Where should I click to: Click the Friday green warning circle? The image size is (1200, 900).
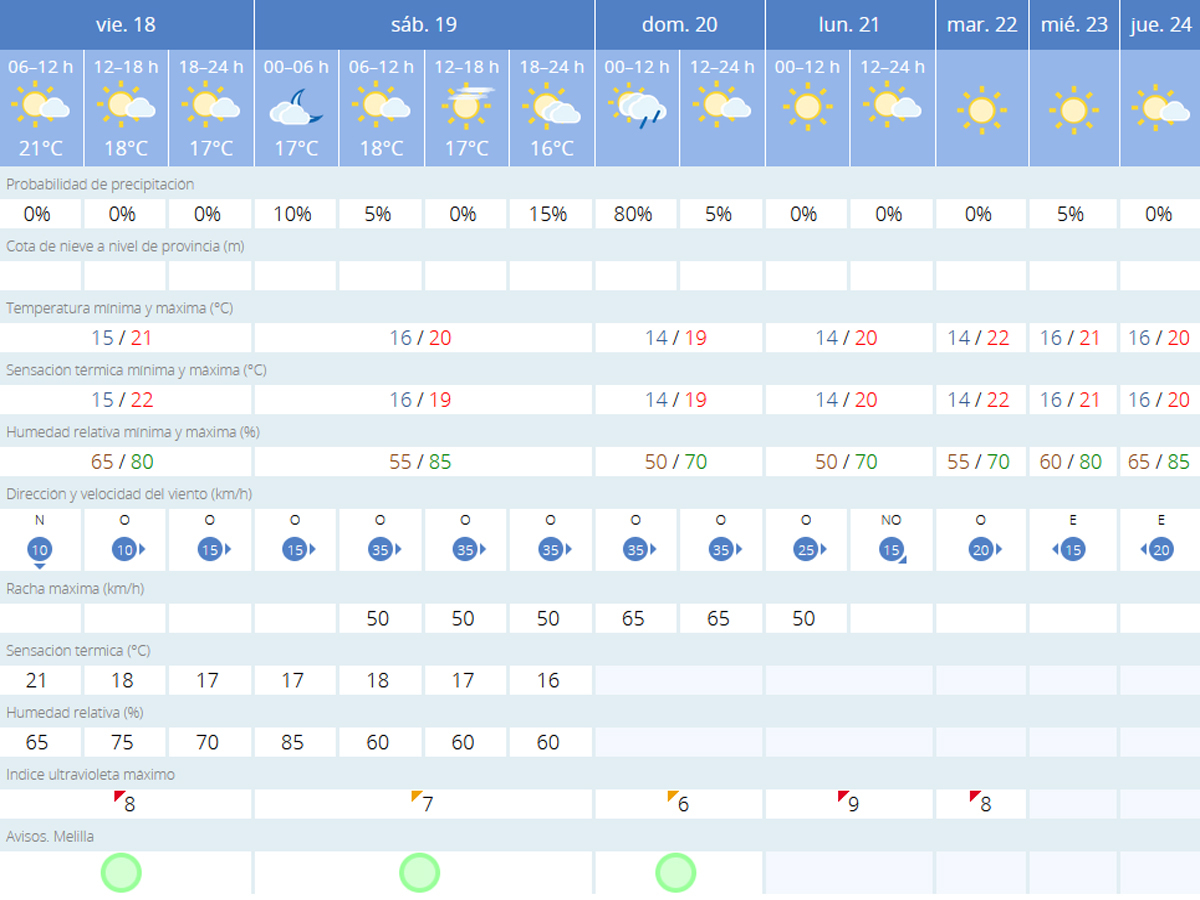point(121,872)
